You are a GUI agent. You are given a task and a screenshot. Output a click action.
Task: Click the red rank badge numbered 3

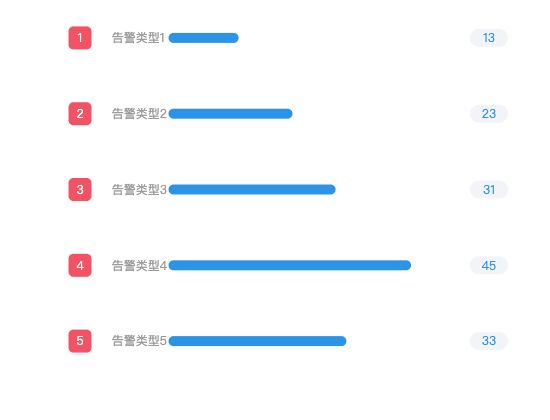click(x=80, y=189)
